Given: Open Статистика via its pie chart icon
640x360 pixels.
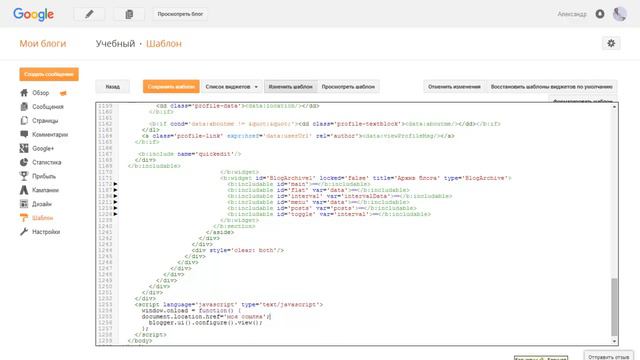Looking at the screenshot, I should 24,162.
